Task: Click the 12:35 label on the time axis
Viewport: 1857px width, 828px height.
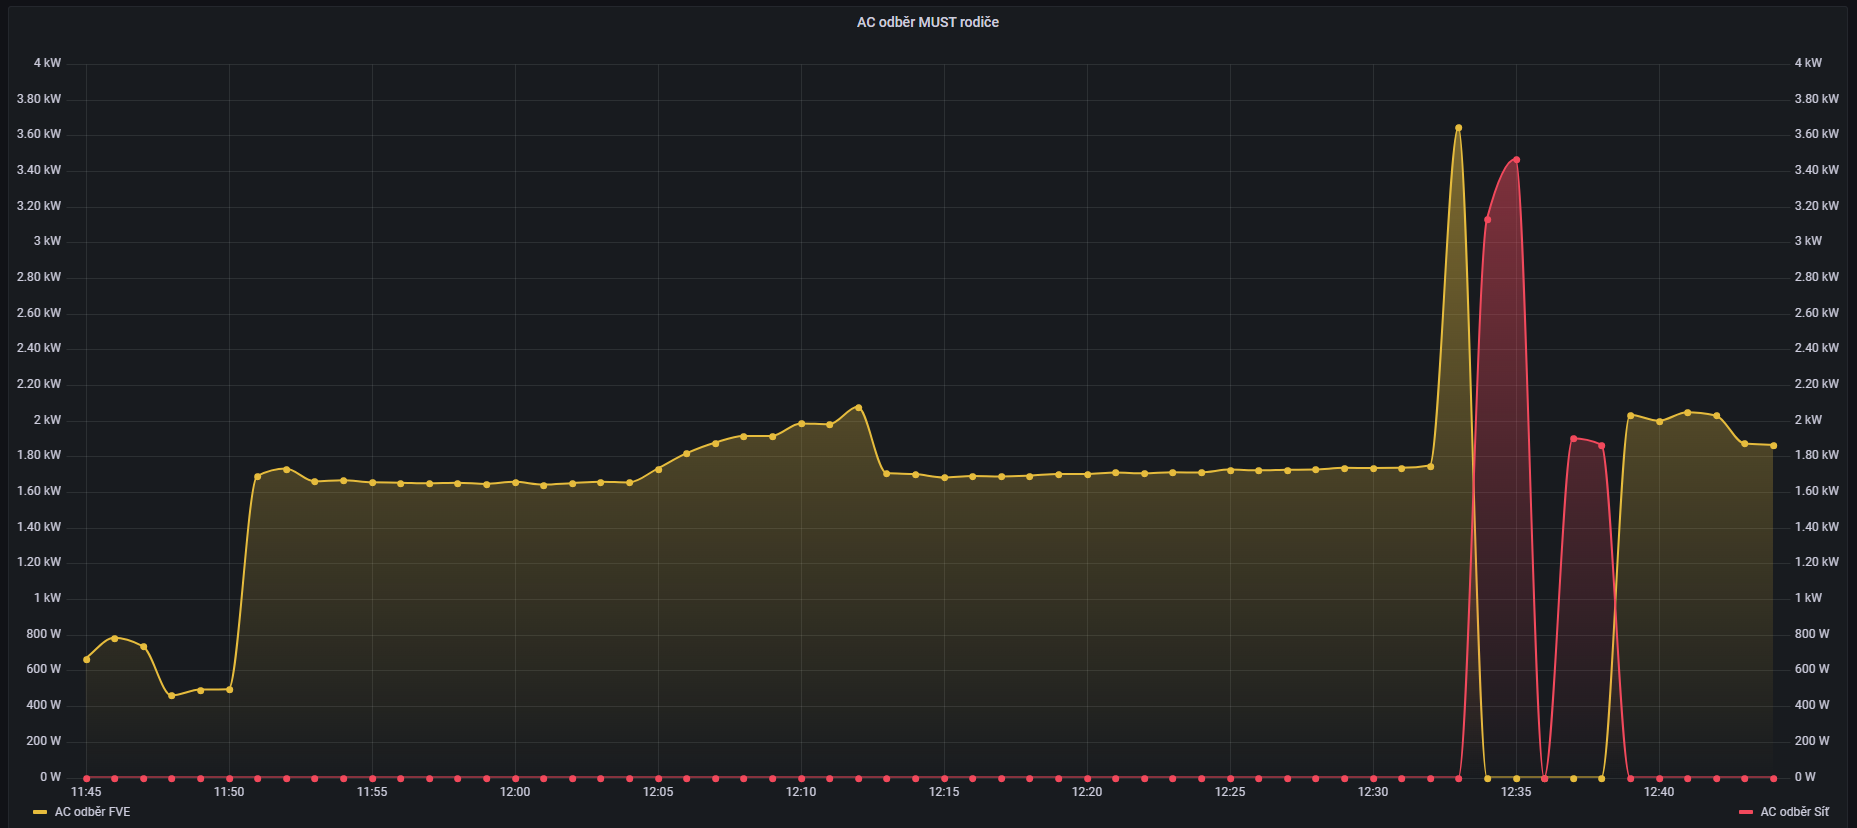Action: tap(1515, 792)
